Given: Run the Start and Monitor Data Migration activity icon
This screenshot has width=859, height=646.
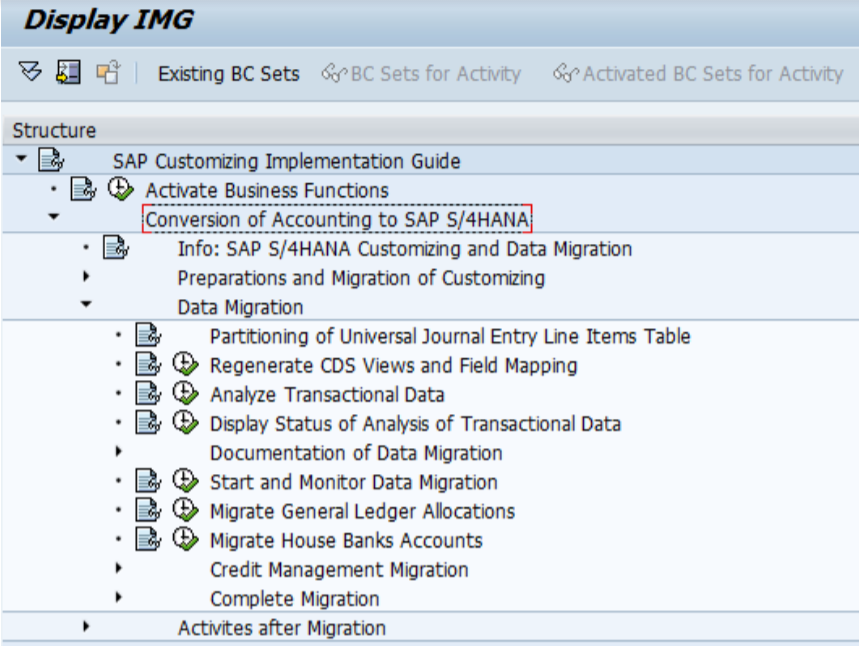Looking at the screenshot, I should 185,482.
